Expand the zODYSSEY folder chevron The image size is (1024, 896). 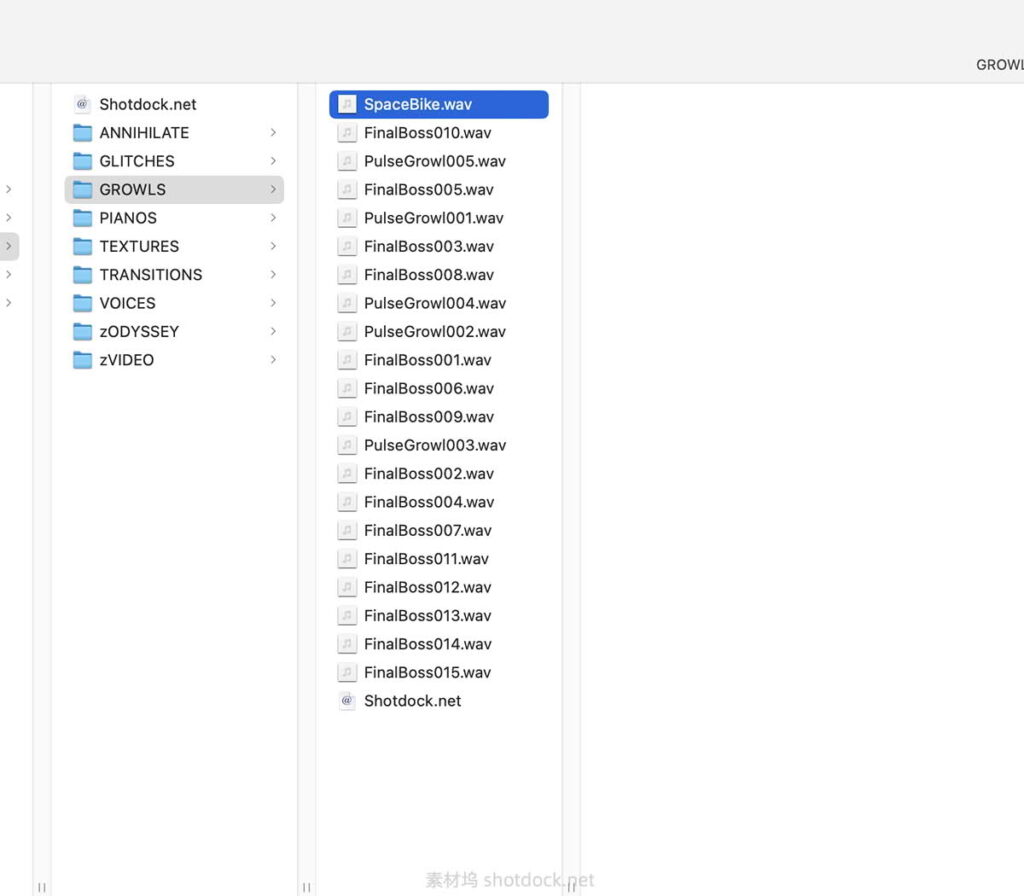tap(273, 331)
